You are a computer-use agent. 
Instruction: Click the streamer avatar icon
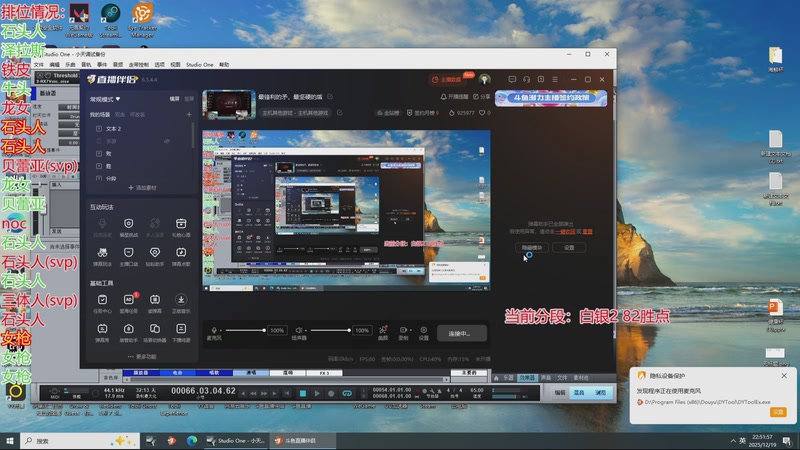point(484,80)
